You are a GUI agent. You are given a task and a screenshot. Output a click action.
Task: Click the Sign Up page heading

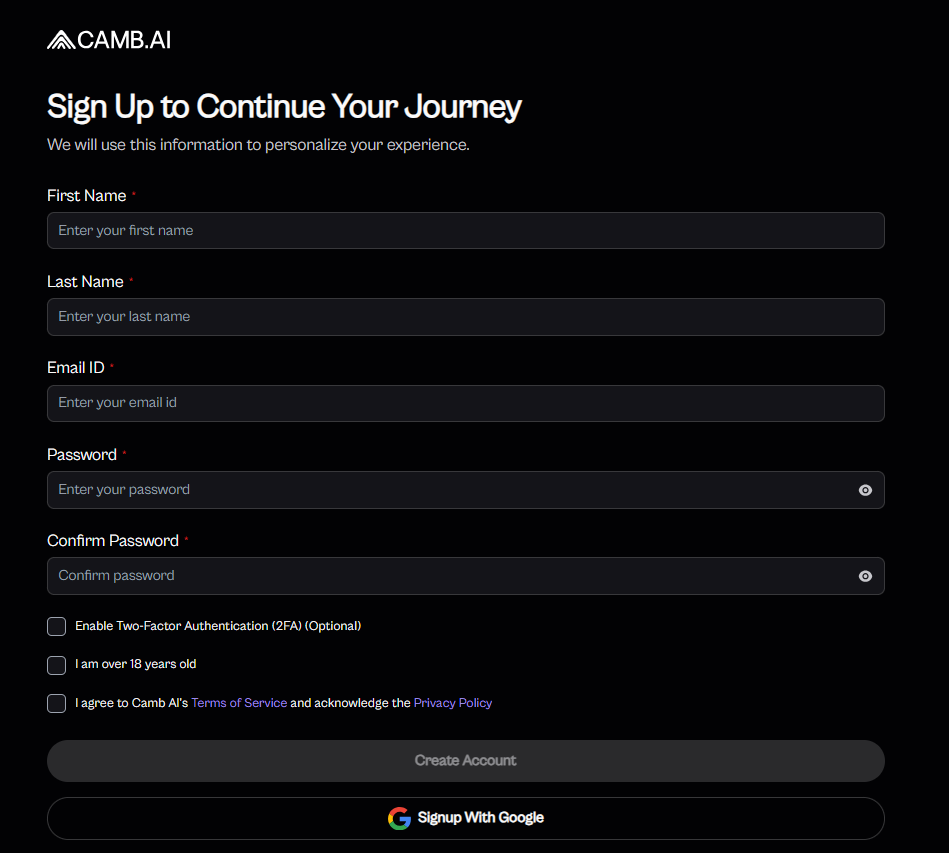click(284, 107)
